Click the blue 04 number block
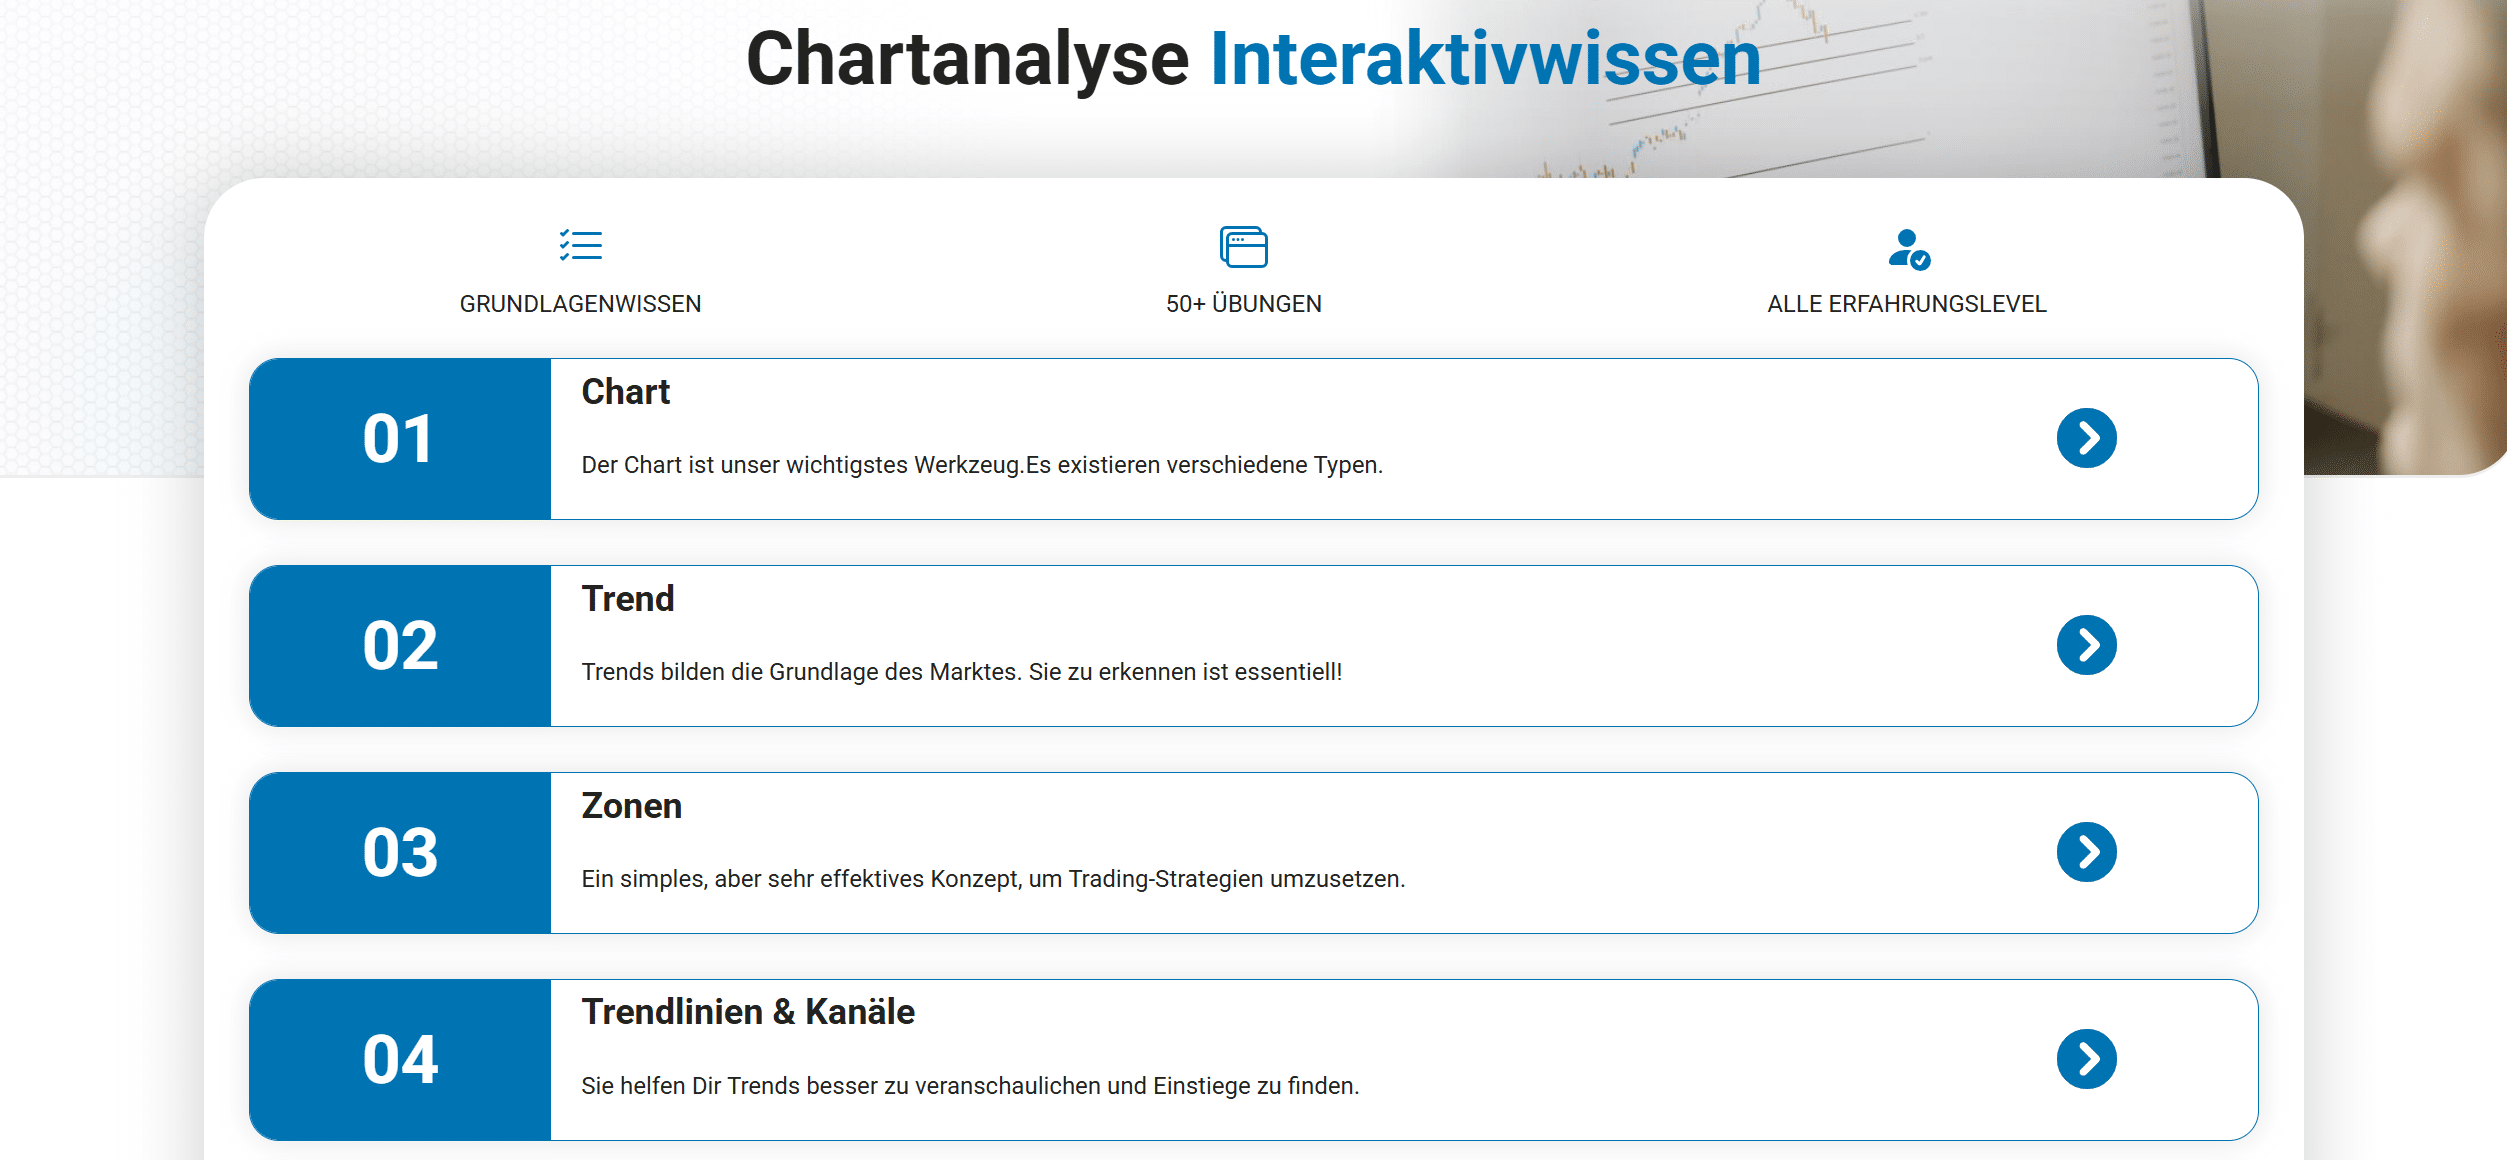The image size is (2507, 1160). point(400,1060)
